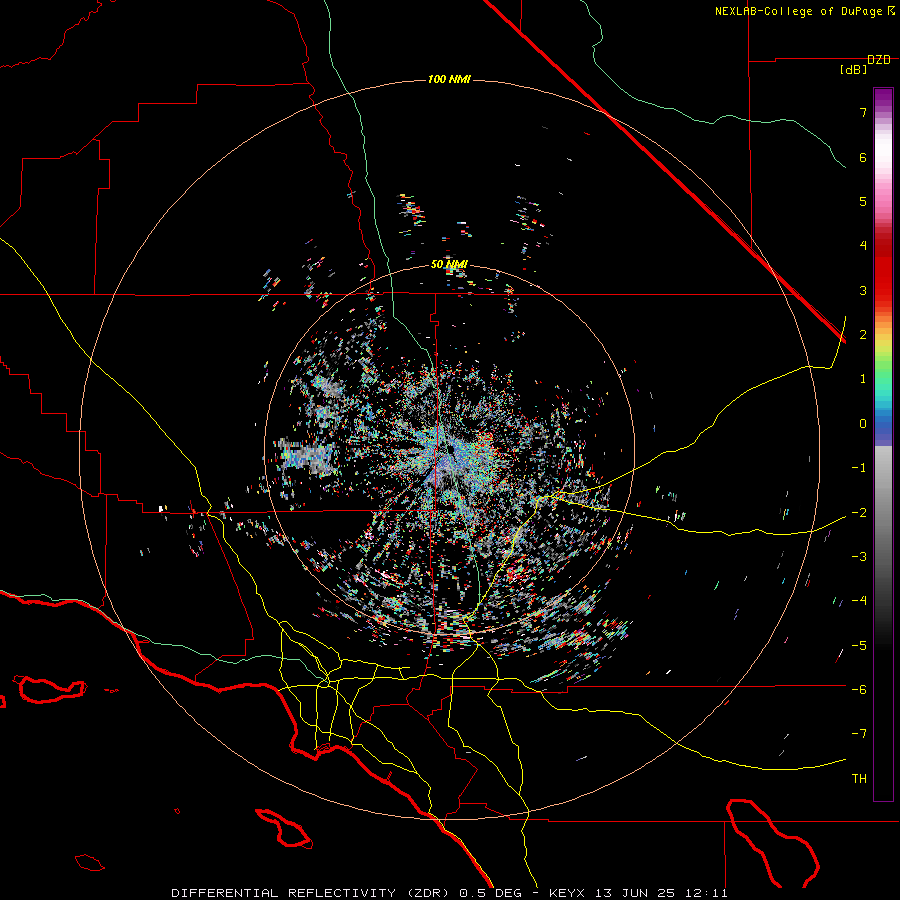Click the -1 value on color scale
The image size is (900, 900).
859,468
